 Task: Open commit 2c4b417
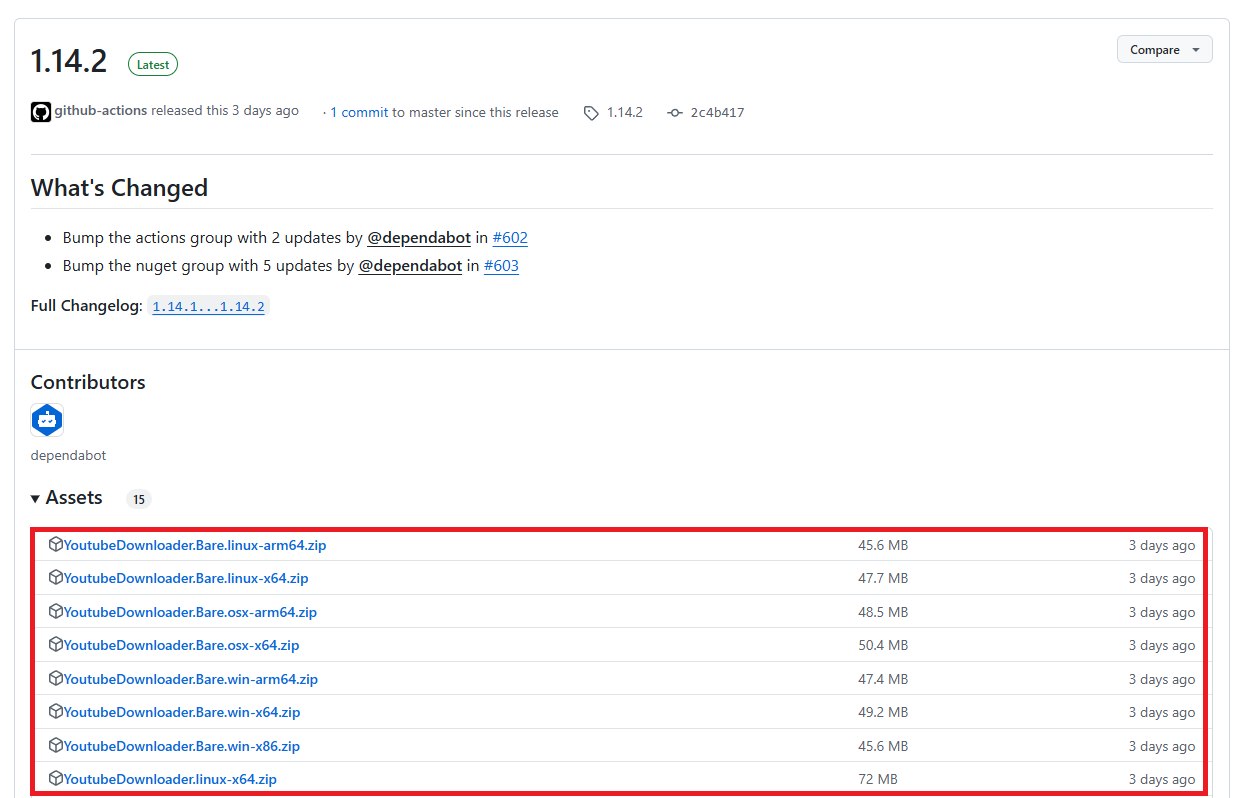(x=717, y=112)
